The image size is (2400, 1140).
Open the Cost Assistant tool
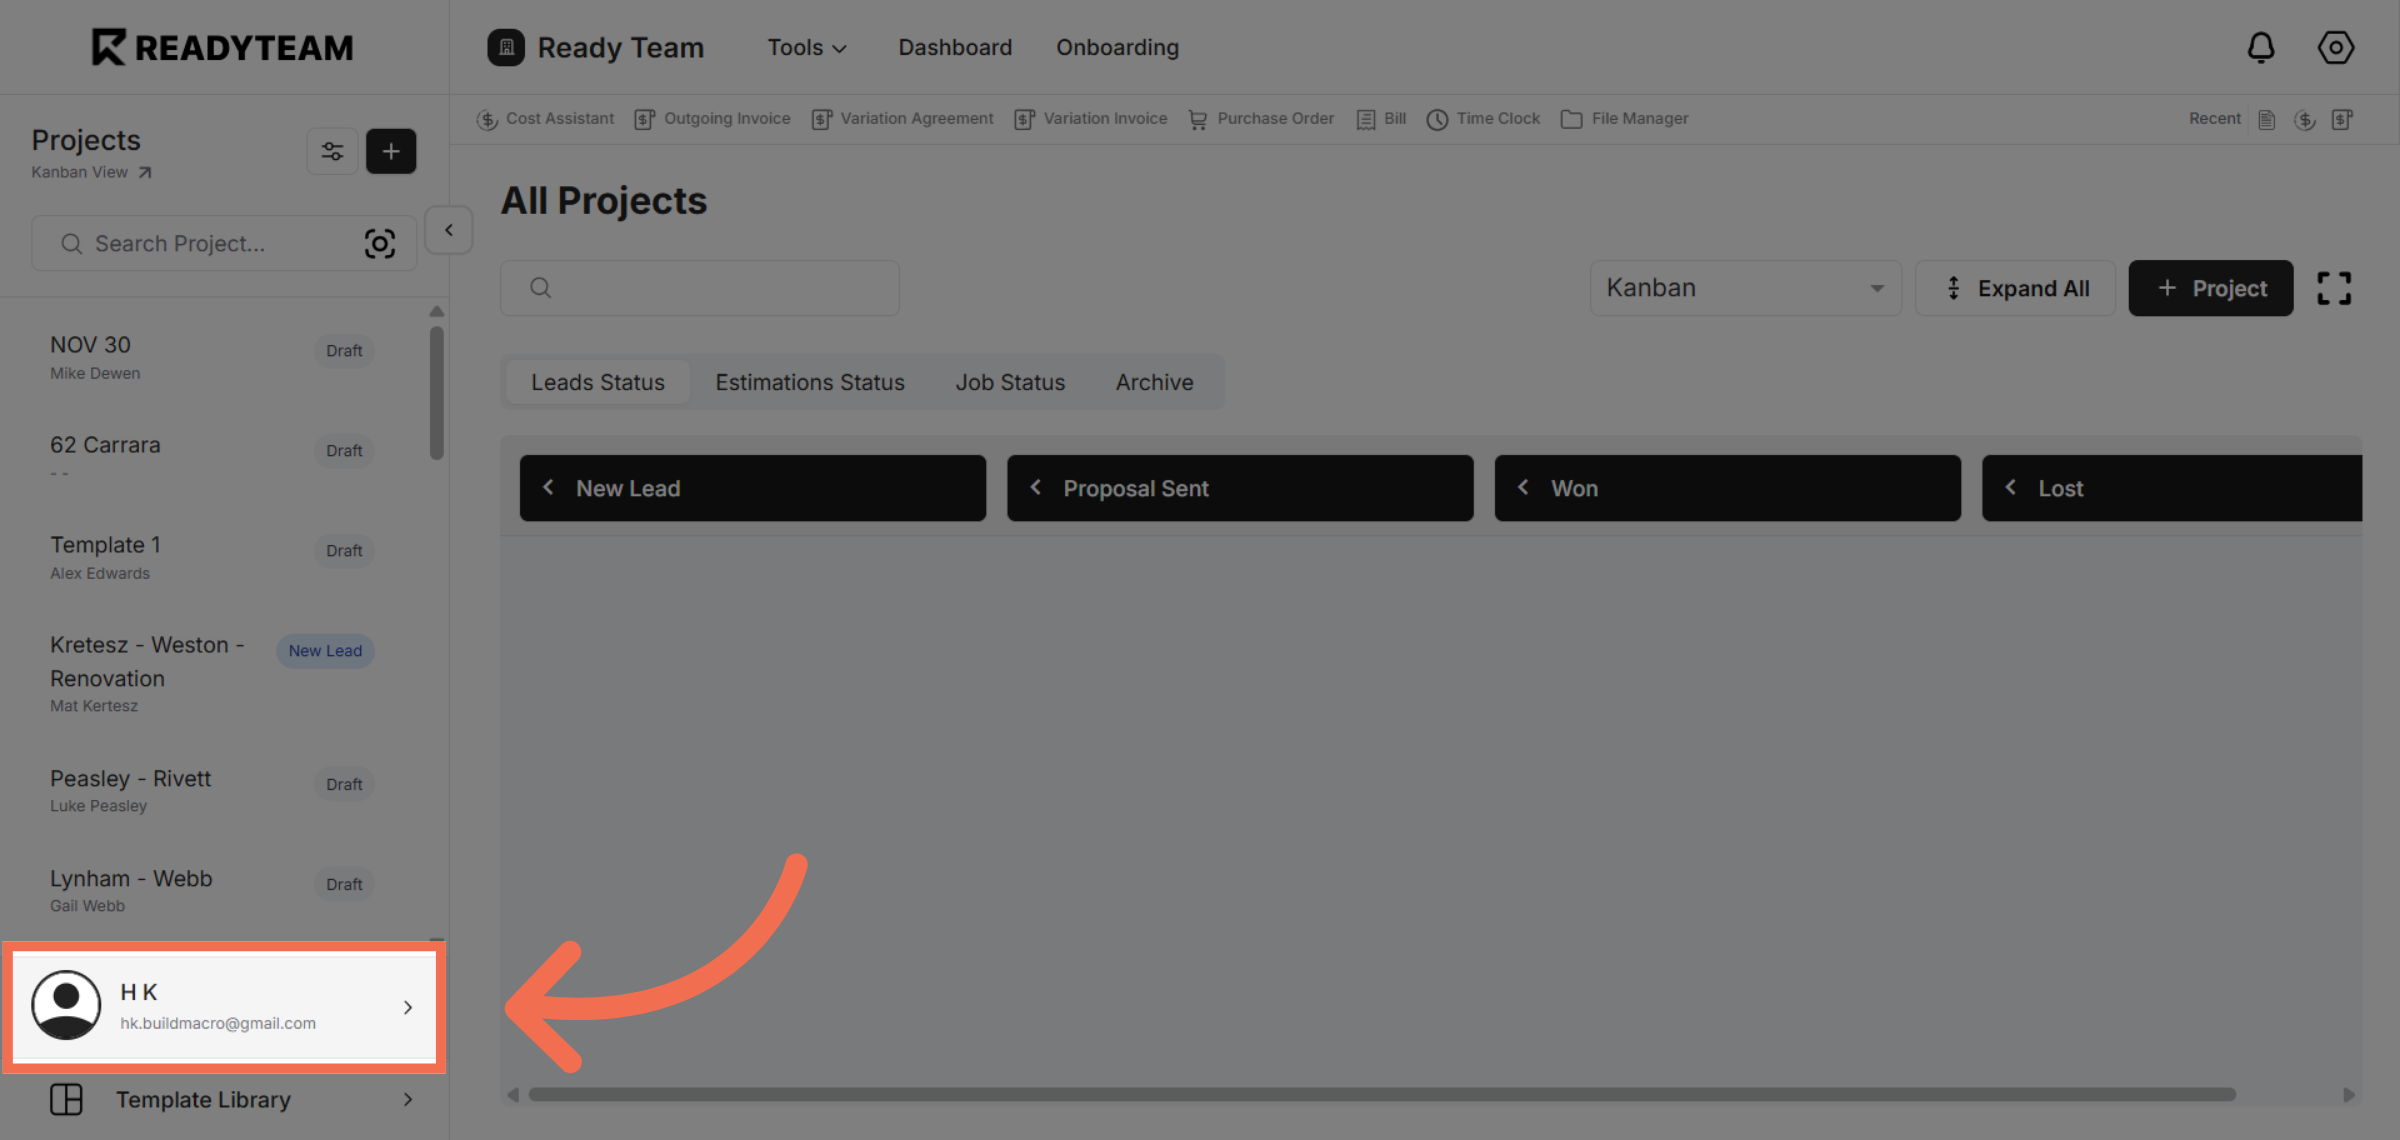[x=547, y=118]
